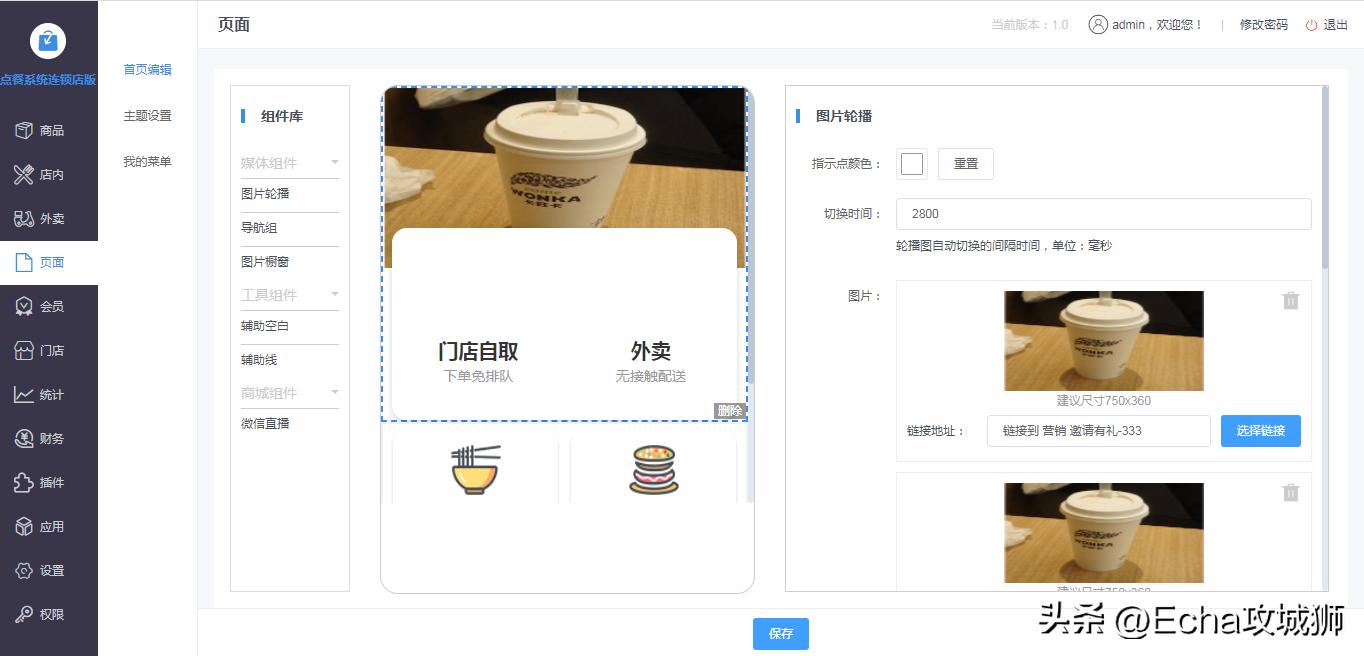The image size is (1364, 656).
Task: Collapse the 媒体组件 component group
Action: (x=290, y=161)
